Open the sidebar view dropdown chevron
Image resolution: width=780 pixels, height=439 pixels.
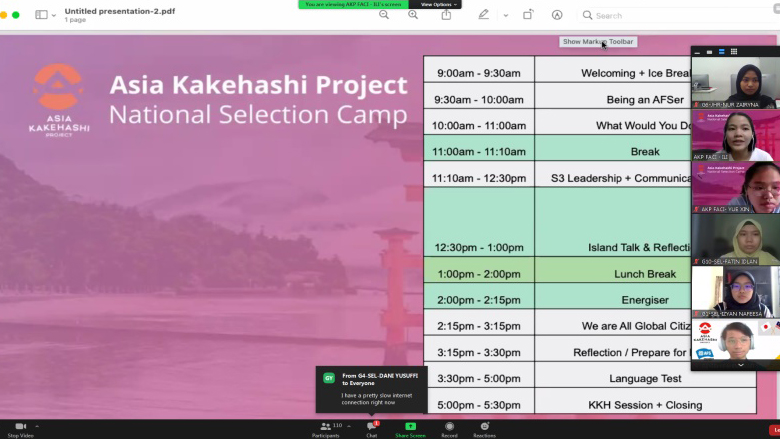(x=54, y=15)
